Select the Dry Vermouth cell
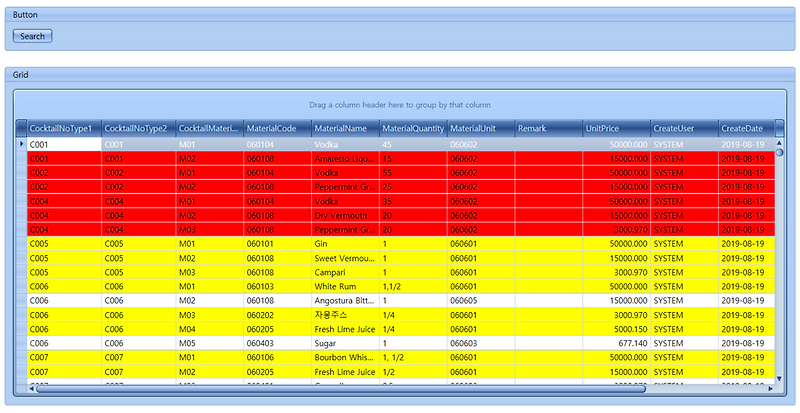This screenshot has width=800, height=413. pos(345,215)
